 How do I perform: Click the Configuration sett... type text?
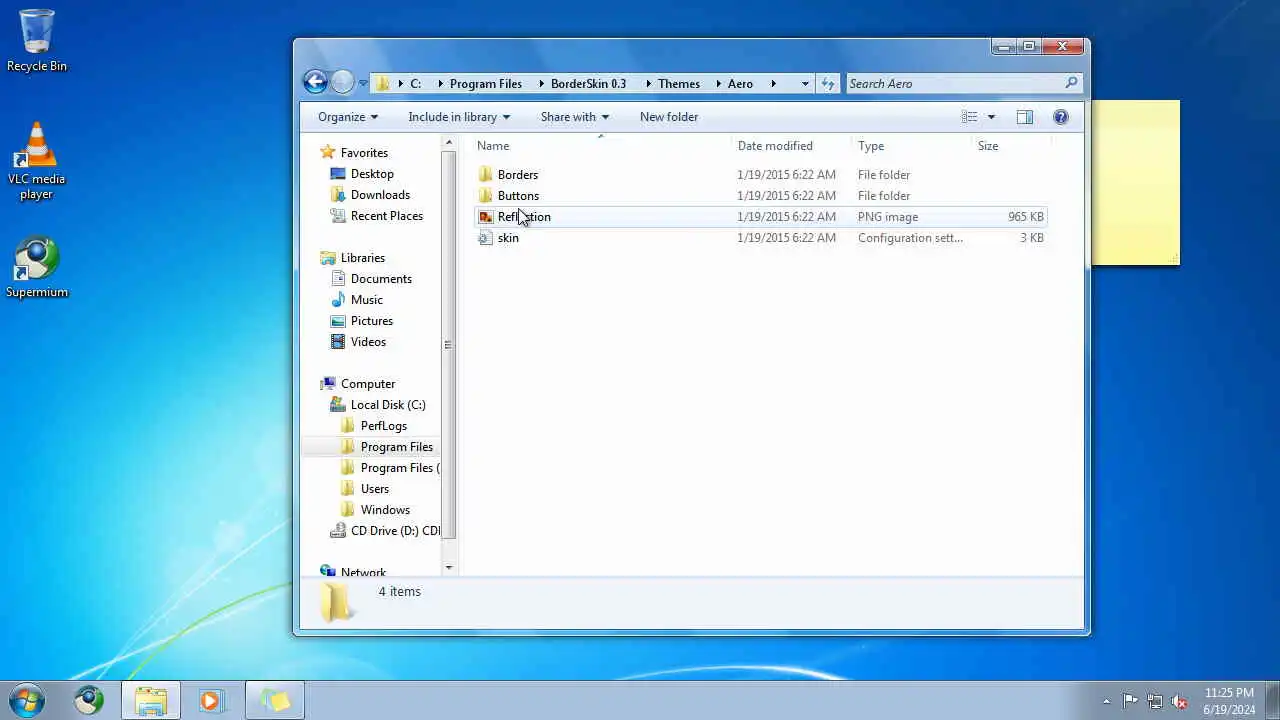(910, 238)
